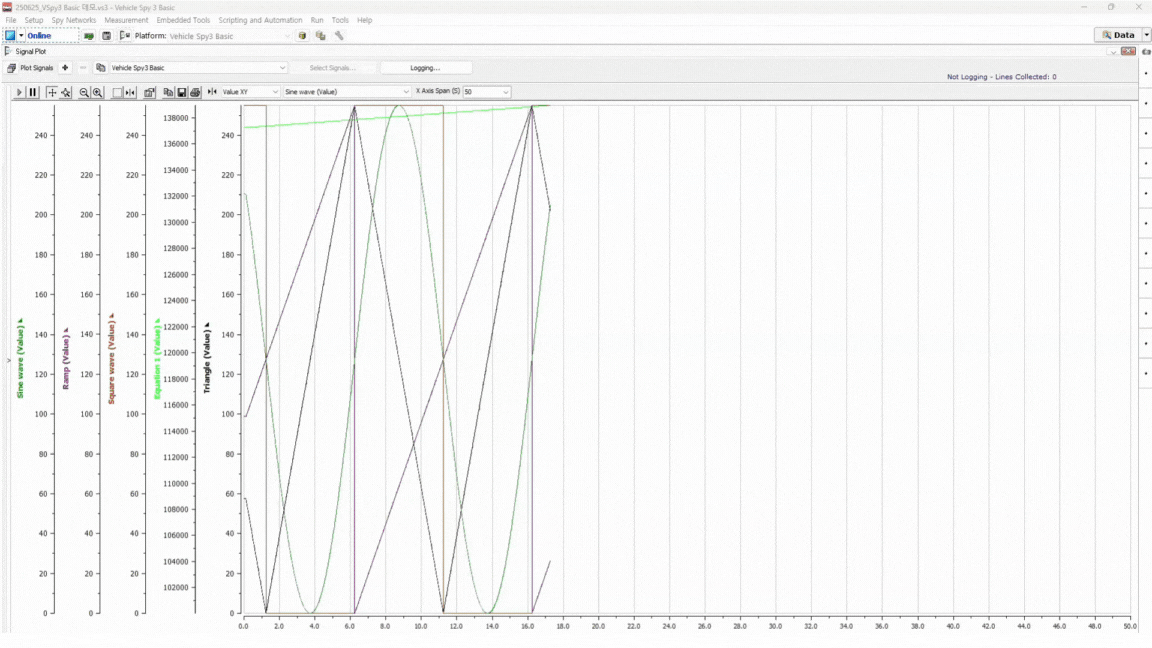Image resolution: width=1152 pixels, height=648 pixels.
Task: Start the signal plot with play button
Action: [19, 92]
